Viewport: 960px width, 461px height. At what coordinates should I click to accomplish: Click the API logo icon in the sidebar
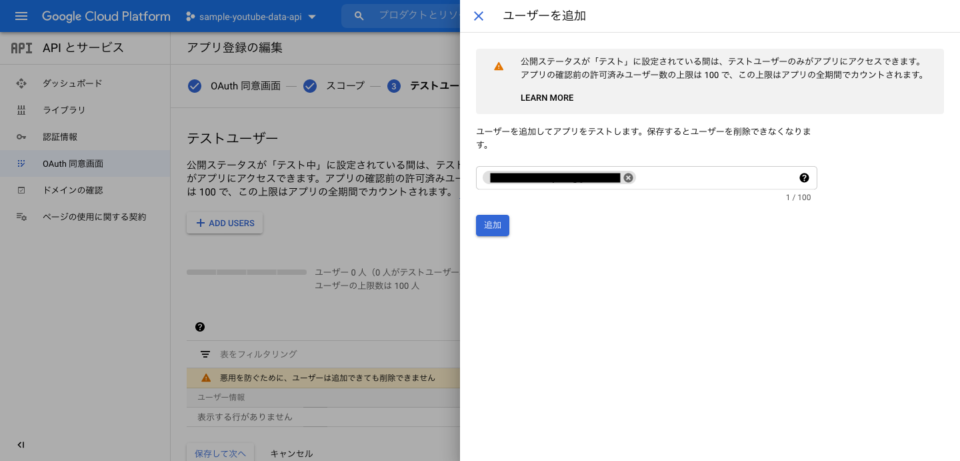tap(21, 48)
